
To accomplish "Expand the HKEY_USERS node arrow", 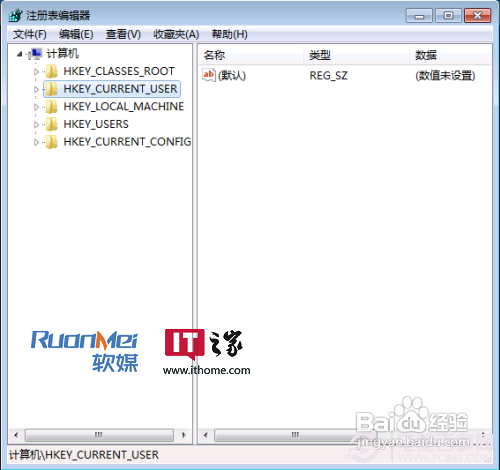I will [x=36, y=125].
